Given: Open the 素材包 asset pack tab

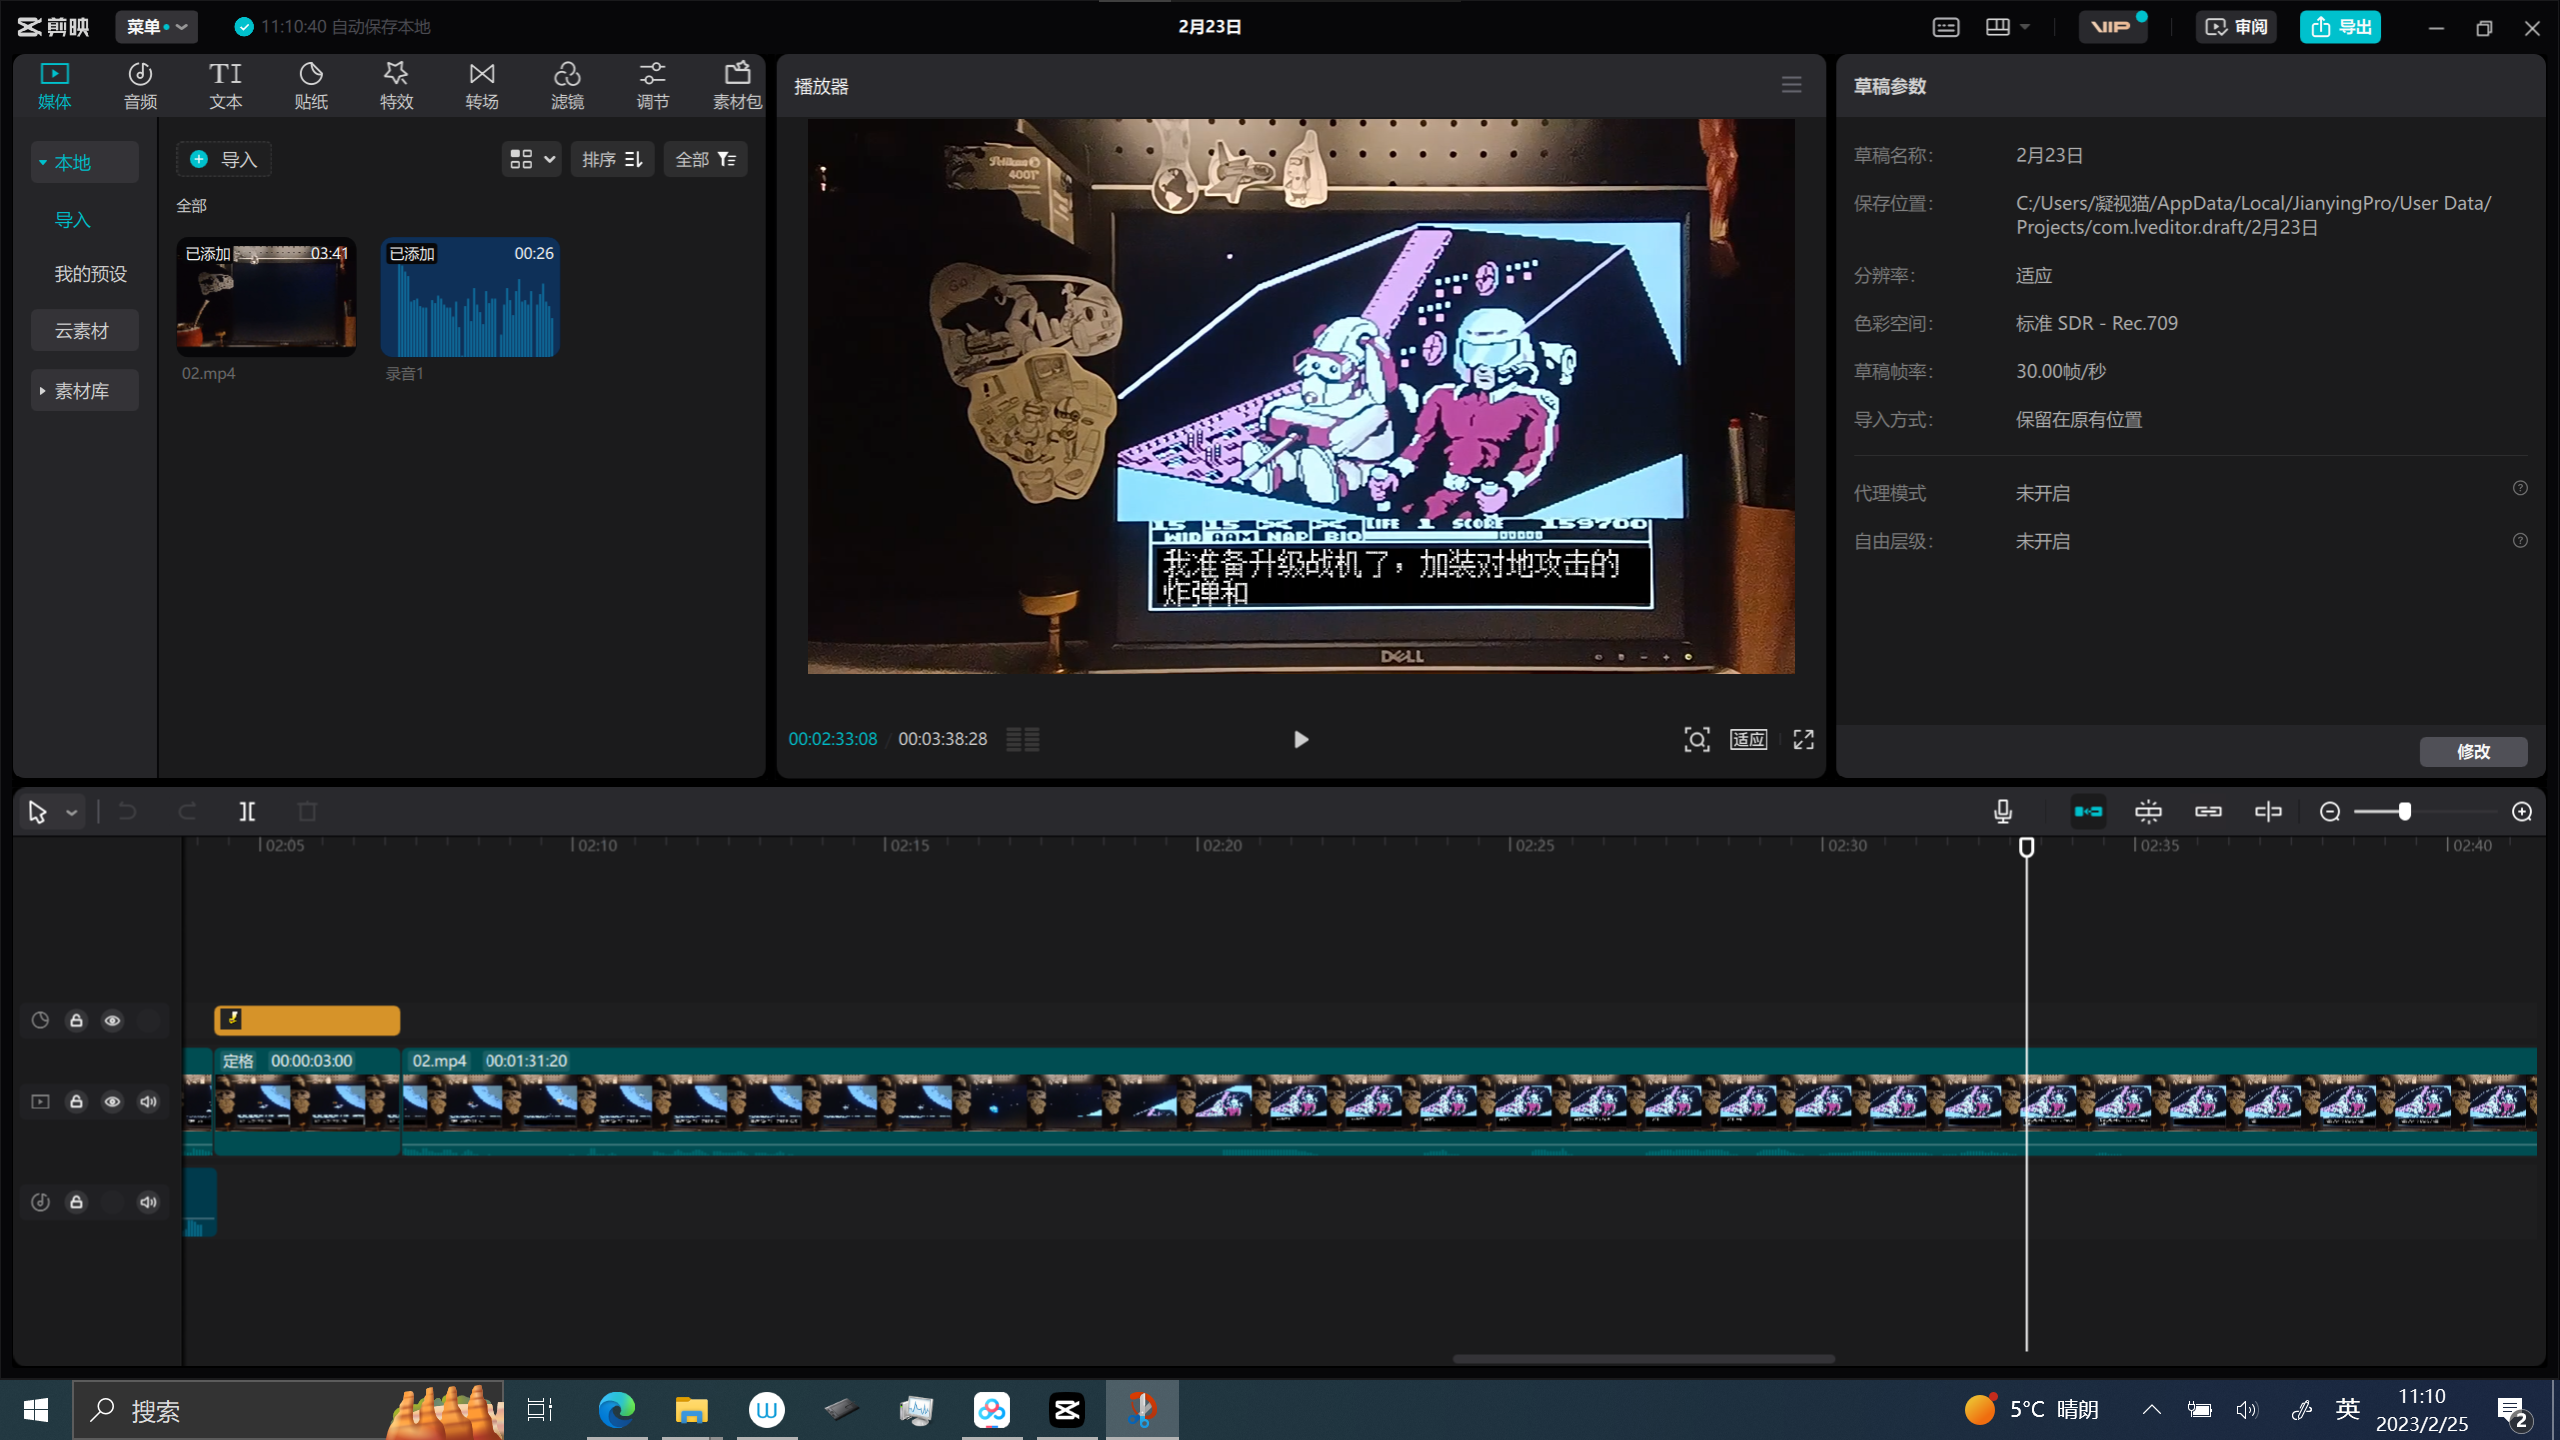Looking at the screenshot, I should (x=737, y=86).
